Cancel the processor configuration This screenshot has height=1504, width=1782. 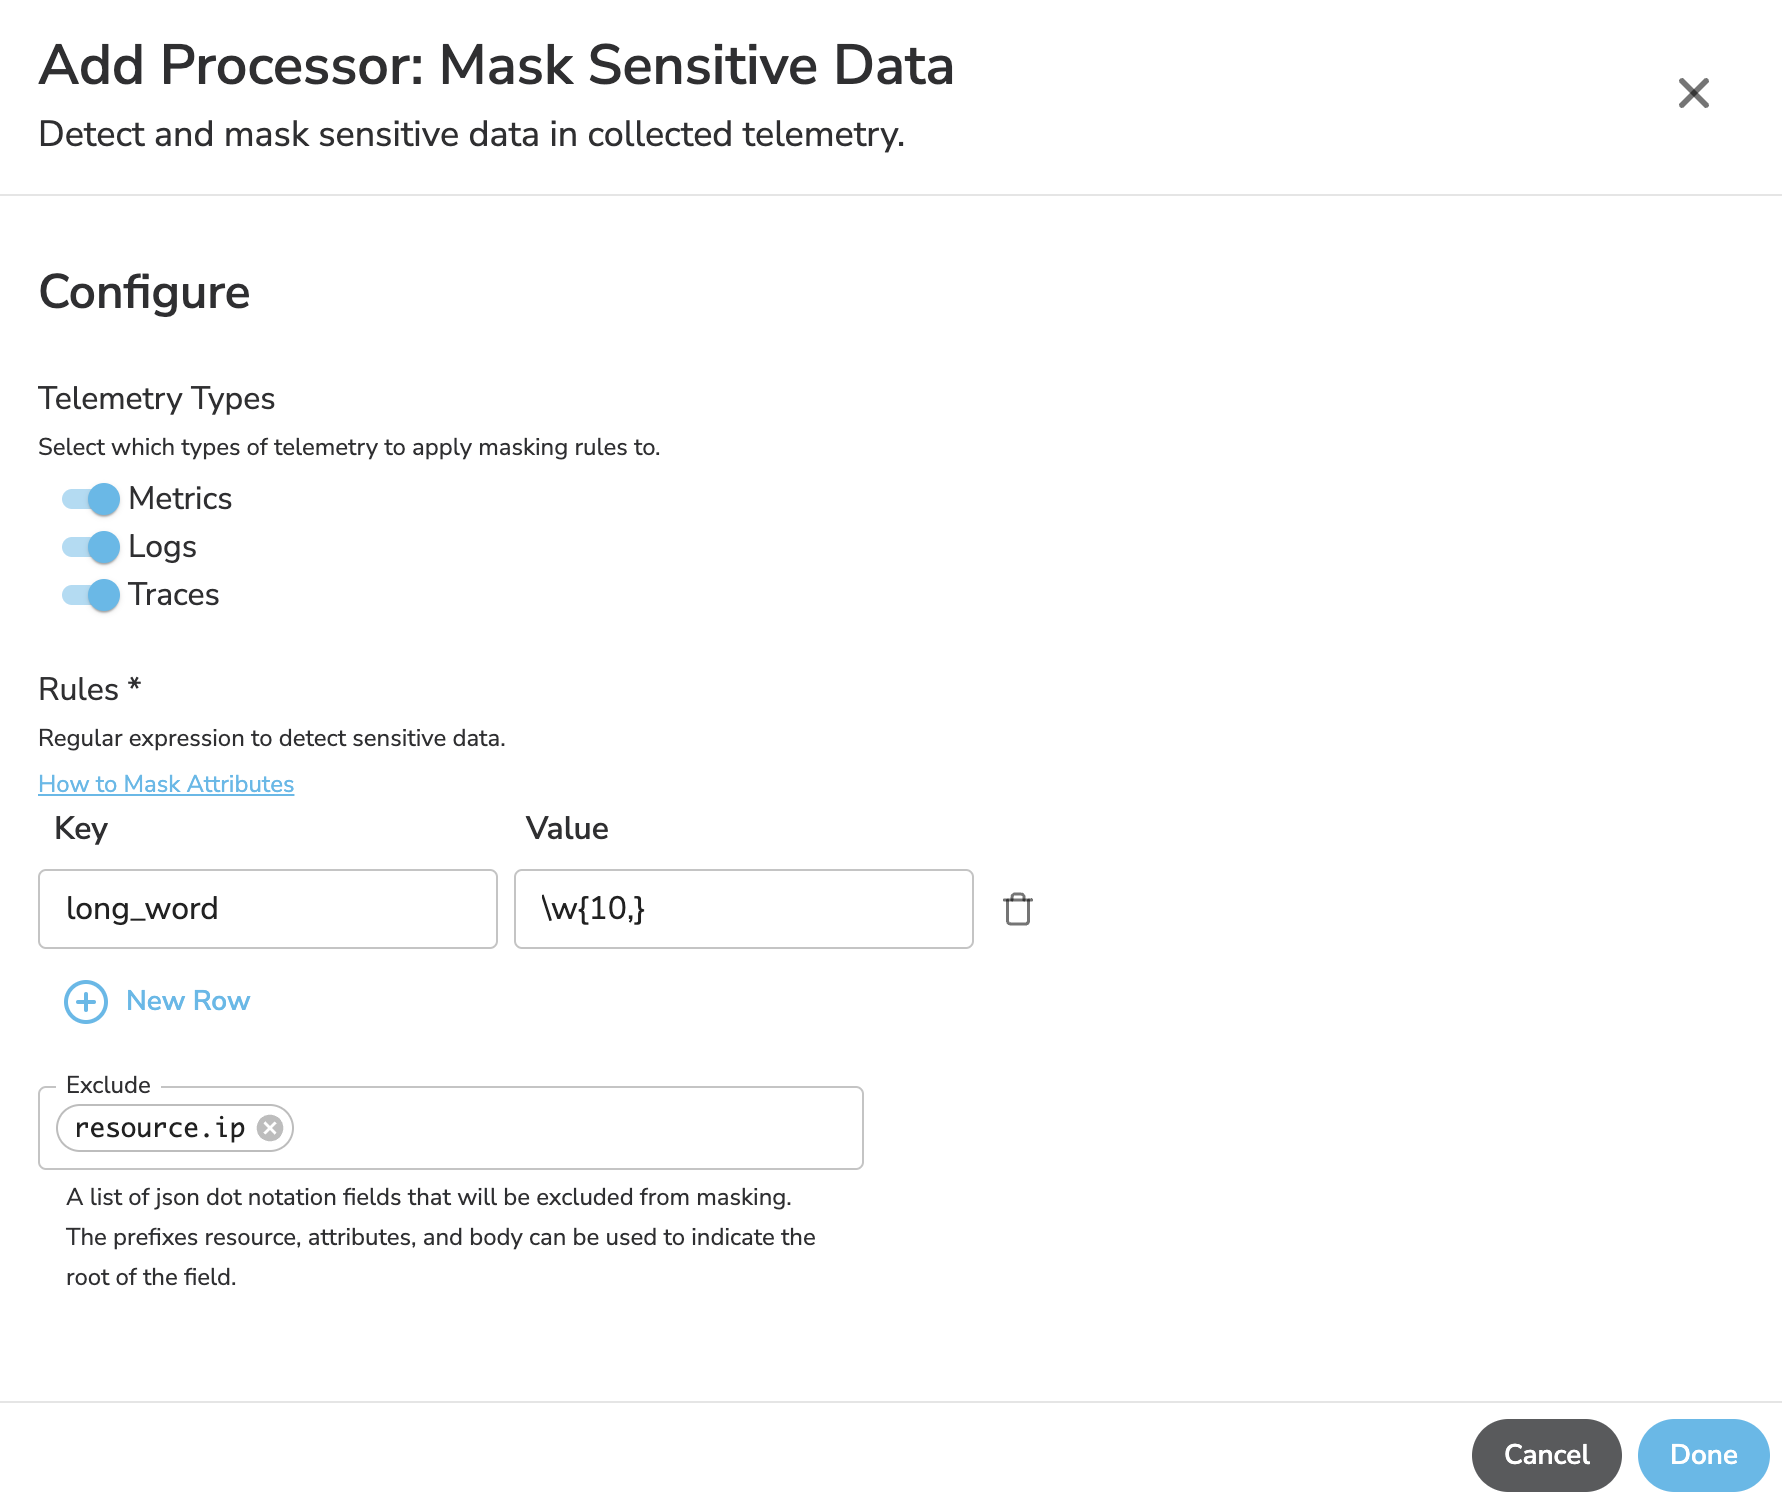[1546, 1454]
